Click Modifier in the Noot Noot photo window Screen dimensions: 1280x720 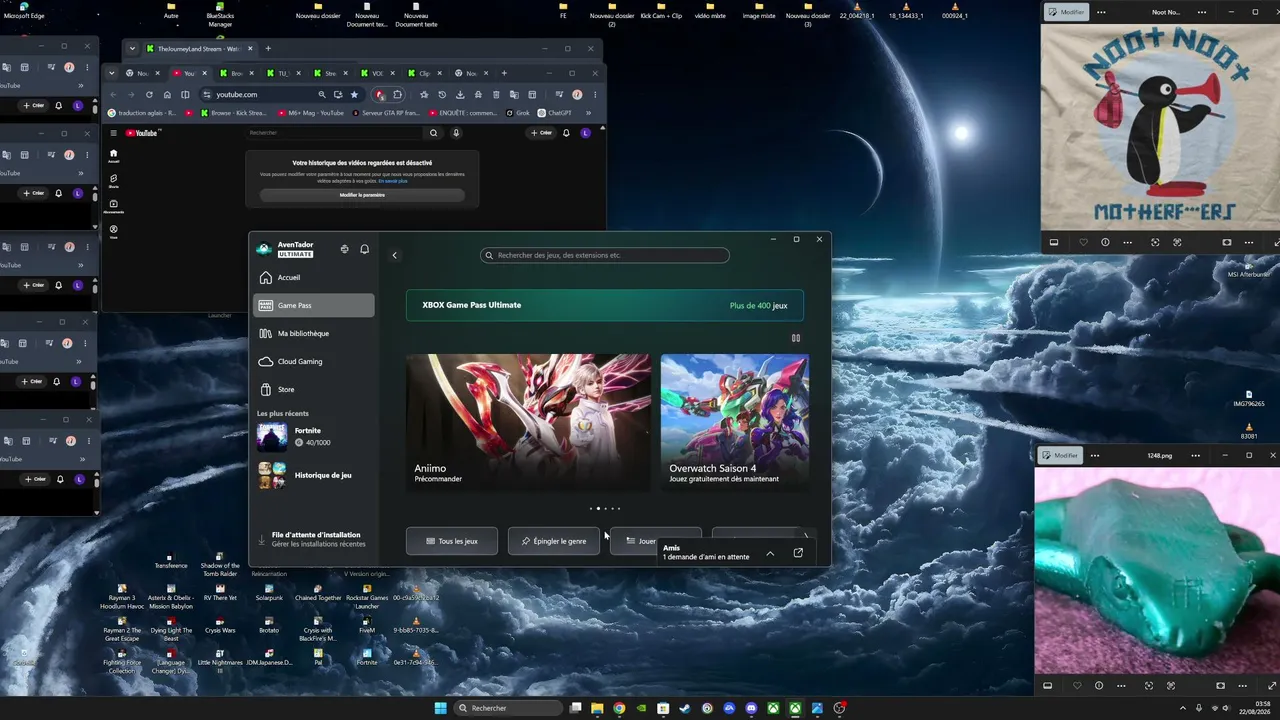coord(1066,12)
